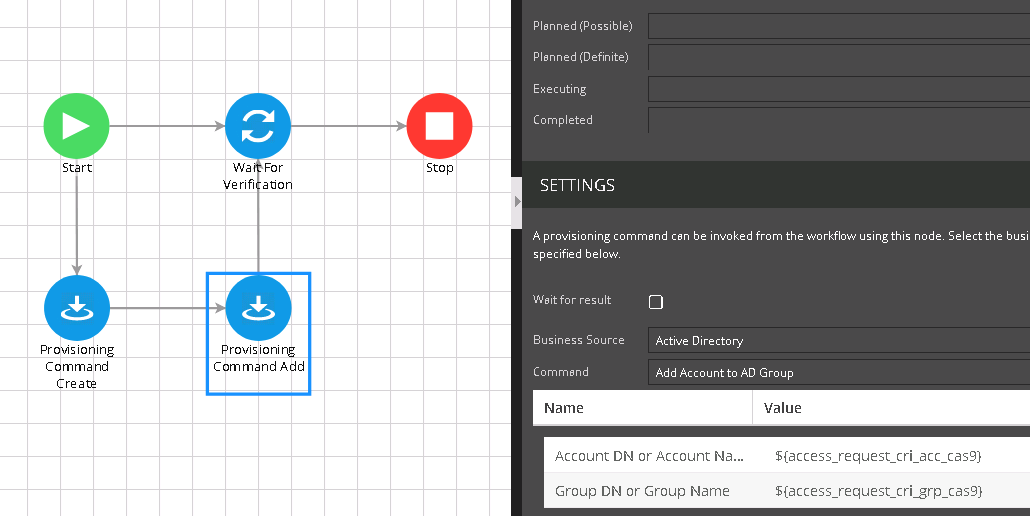Select the Group DN or Group Name row
This screenshot has height=516, width=1030.
642,491
